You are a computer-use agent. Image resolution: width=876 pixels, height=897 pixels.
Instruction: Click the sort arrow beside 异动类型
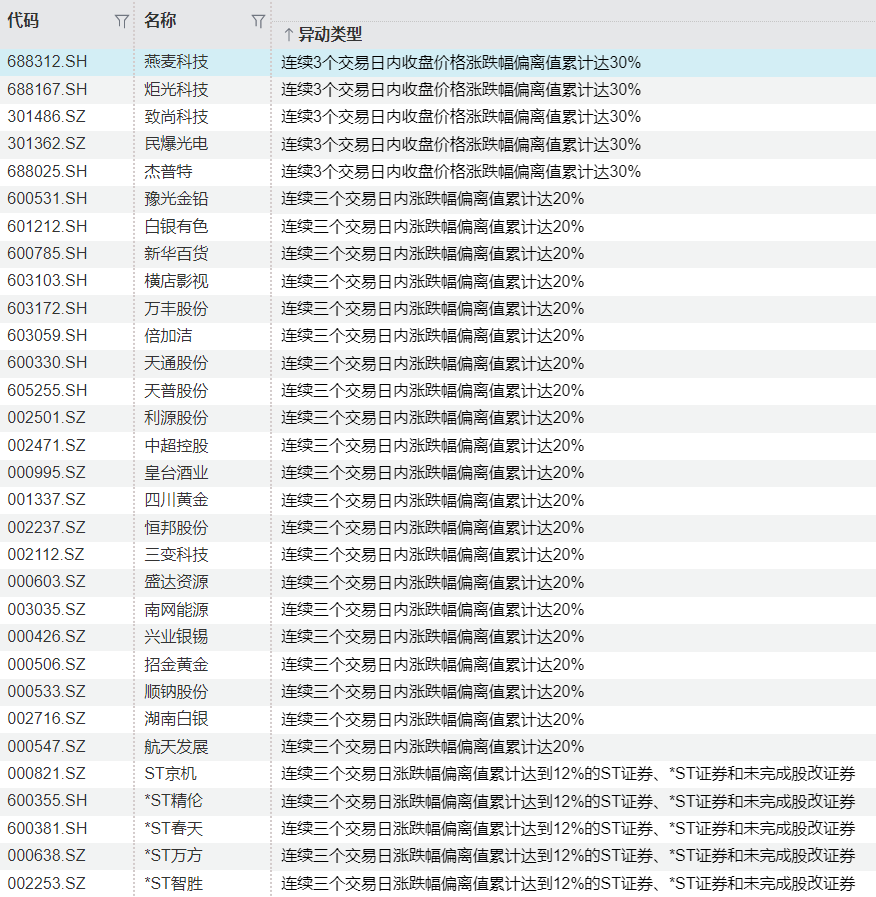(288, 35)
